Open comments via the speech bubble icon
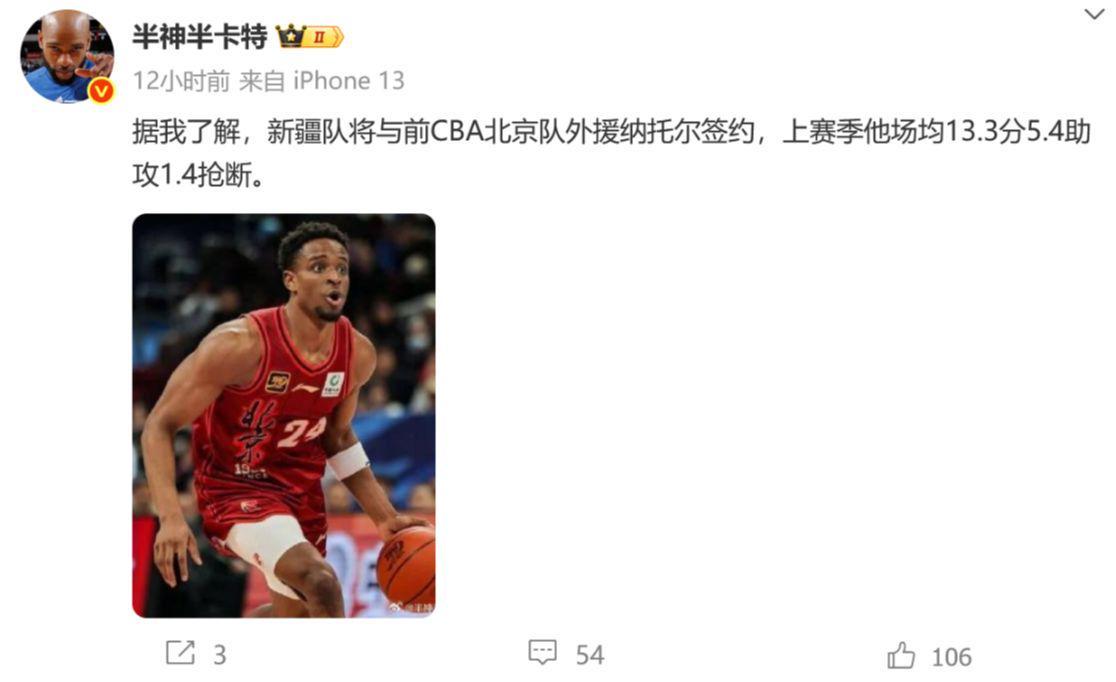 click(x=542, y=652)
